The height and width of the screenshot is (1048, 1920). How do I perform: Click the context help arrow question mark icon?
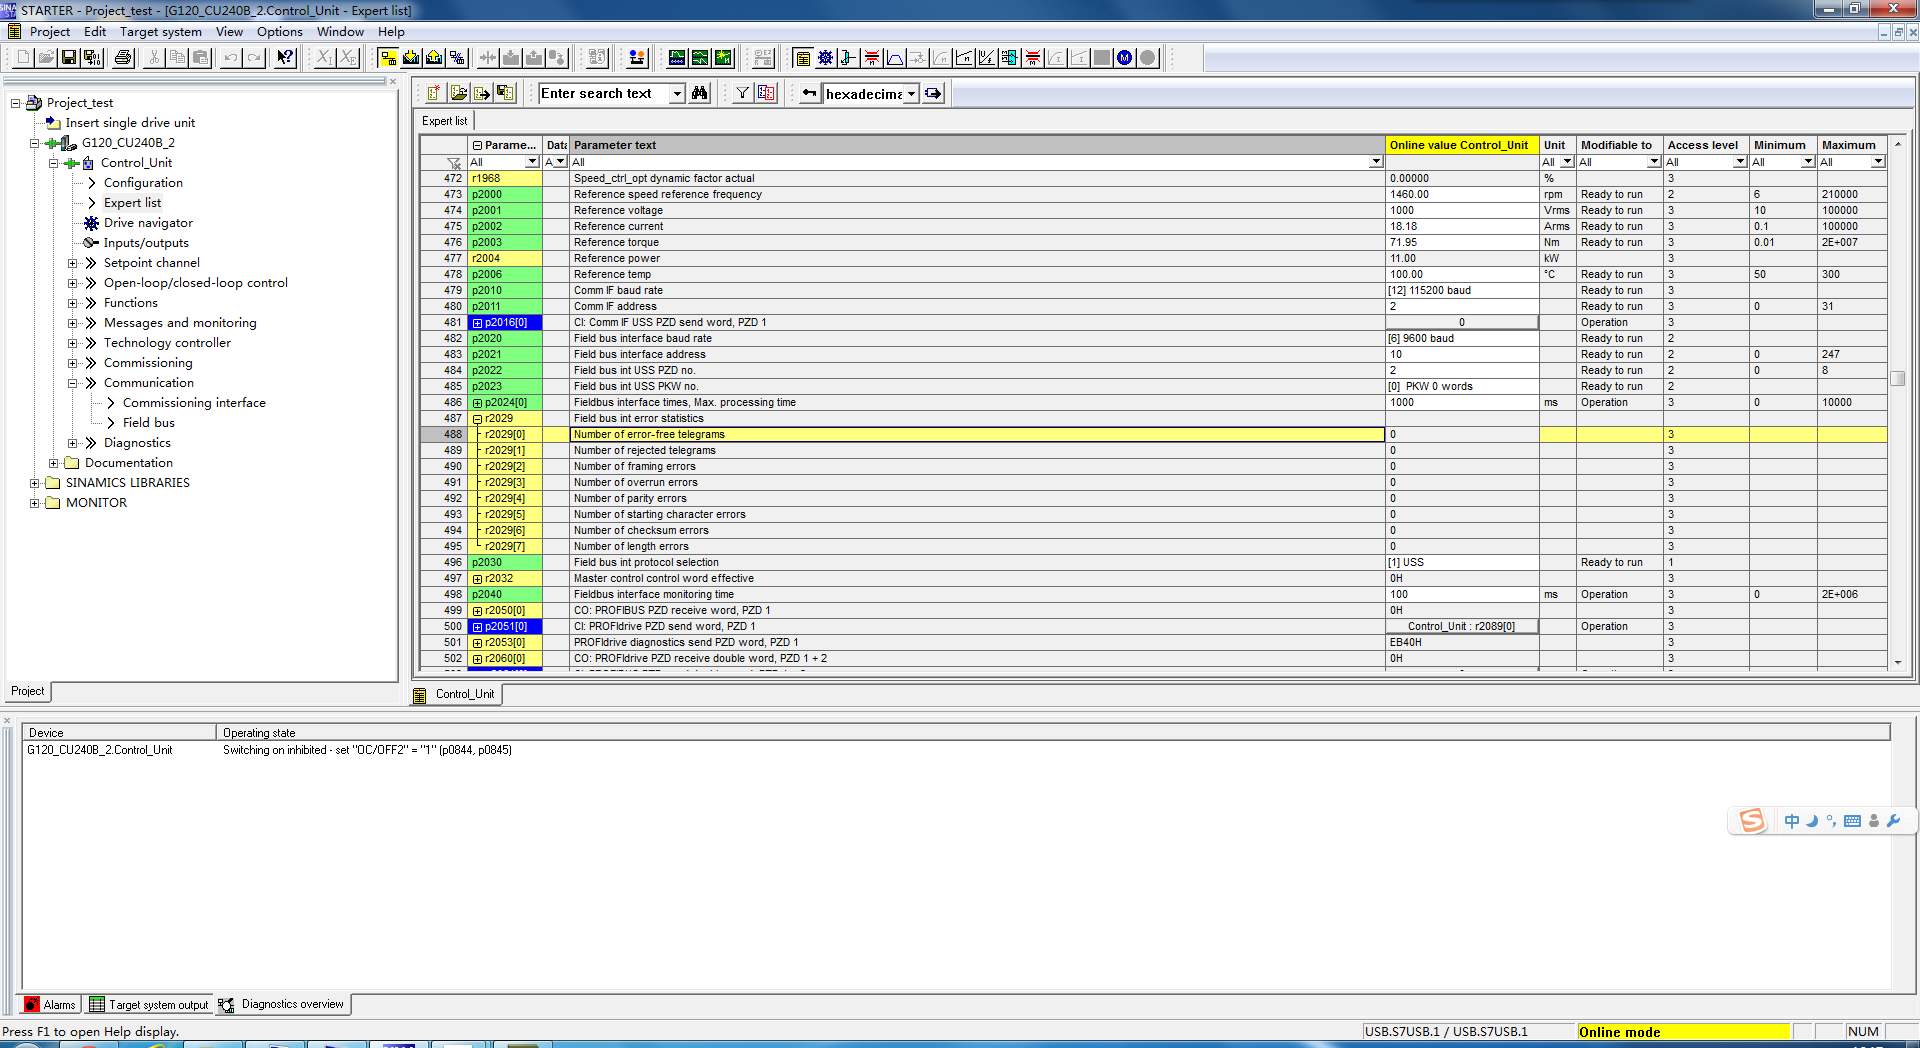coord(286,58)
